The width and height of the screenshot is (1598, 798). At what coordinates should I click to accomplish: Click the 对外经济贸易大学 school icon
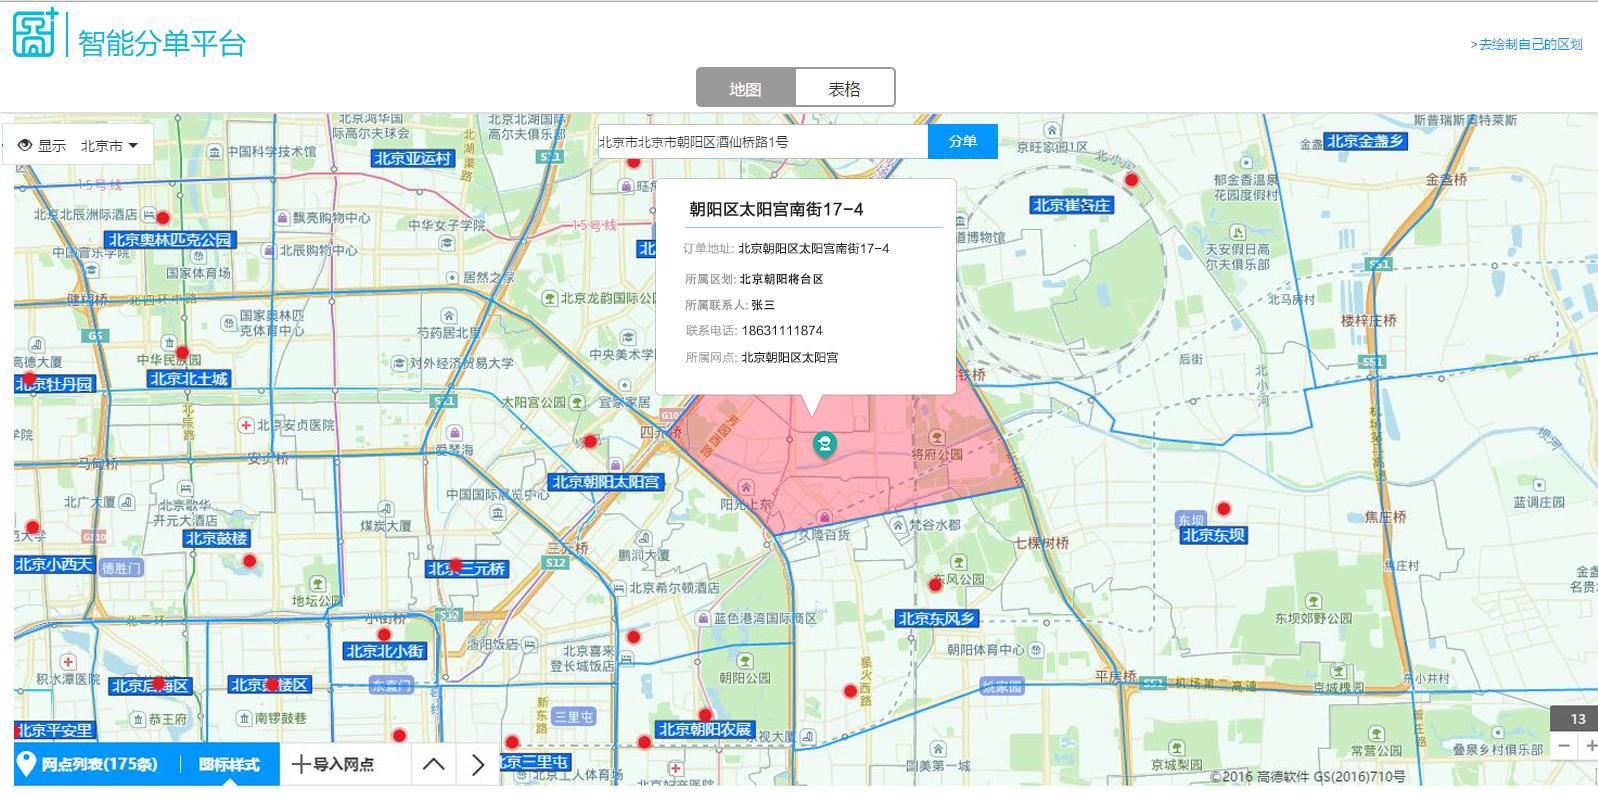[400, 363]
